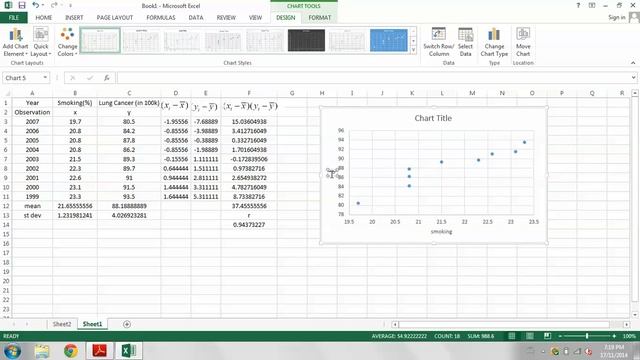Click the formula bar input field
The image size is (640, 360).
click(373, 78)
